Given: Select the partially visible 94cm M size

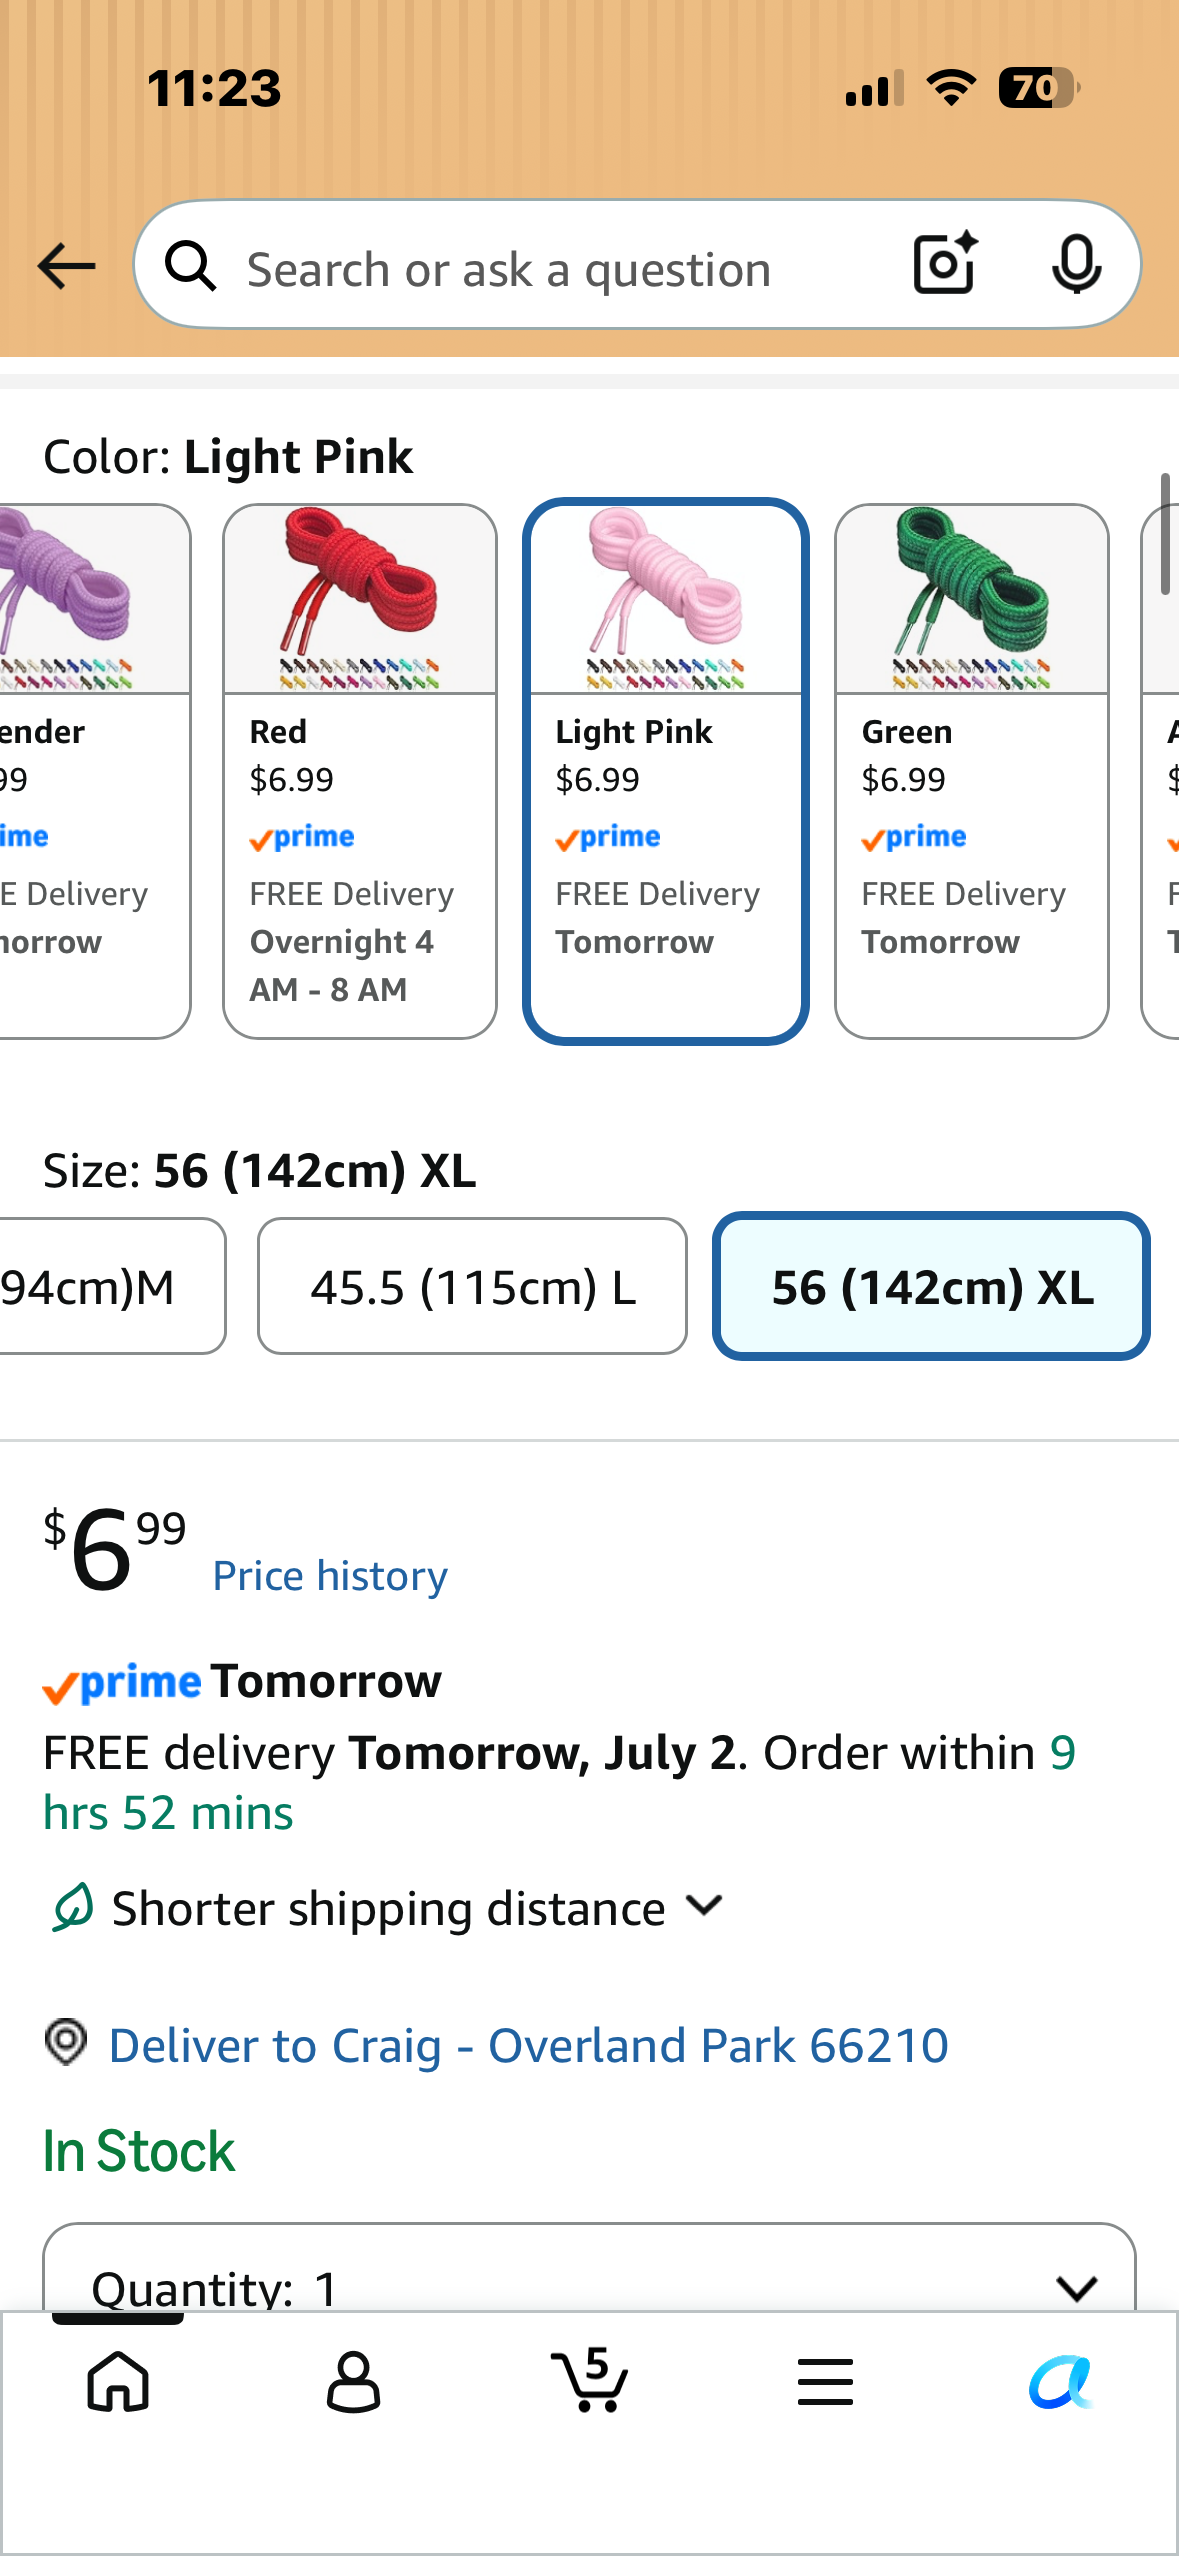Looking at the screenshot, I should point(112,1286).
